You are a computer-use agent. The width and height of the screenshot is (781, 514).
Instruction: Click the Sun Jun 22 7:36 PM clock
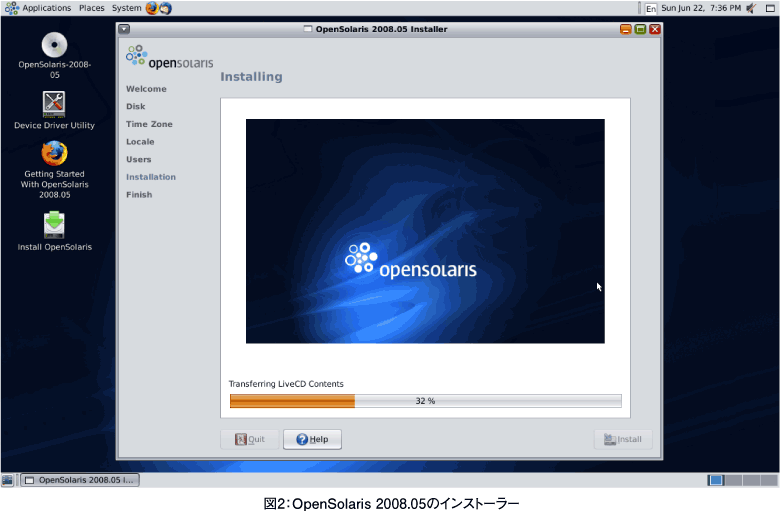coord(701,8)
